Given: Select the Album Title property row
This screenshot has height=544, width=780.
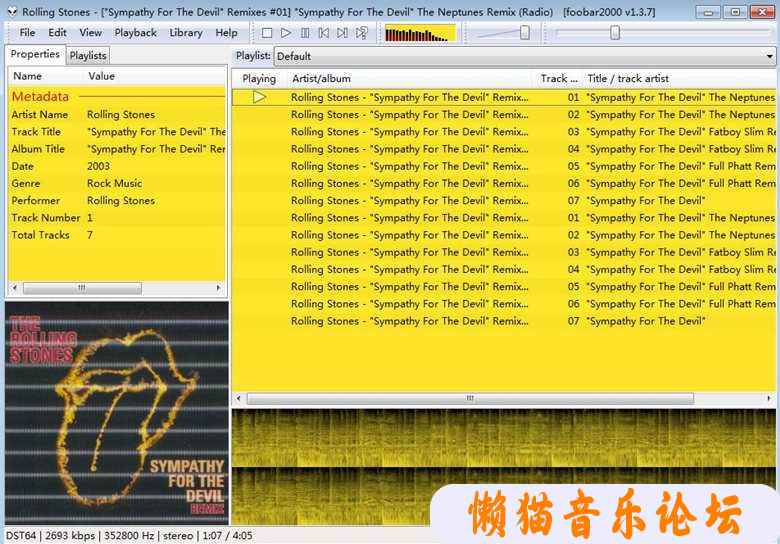Looking at the screenshot, I should coord(117,149).
